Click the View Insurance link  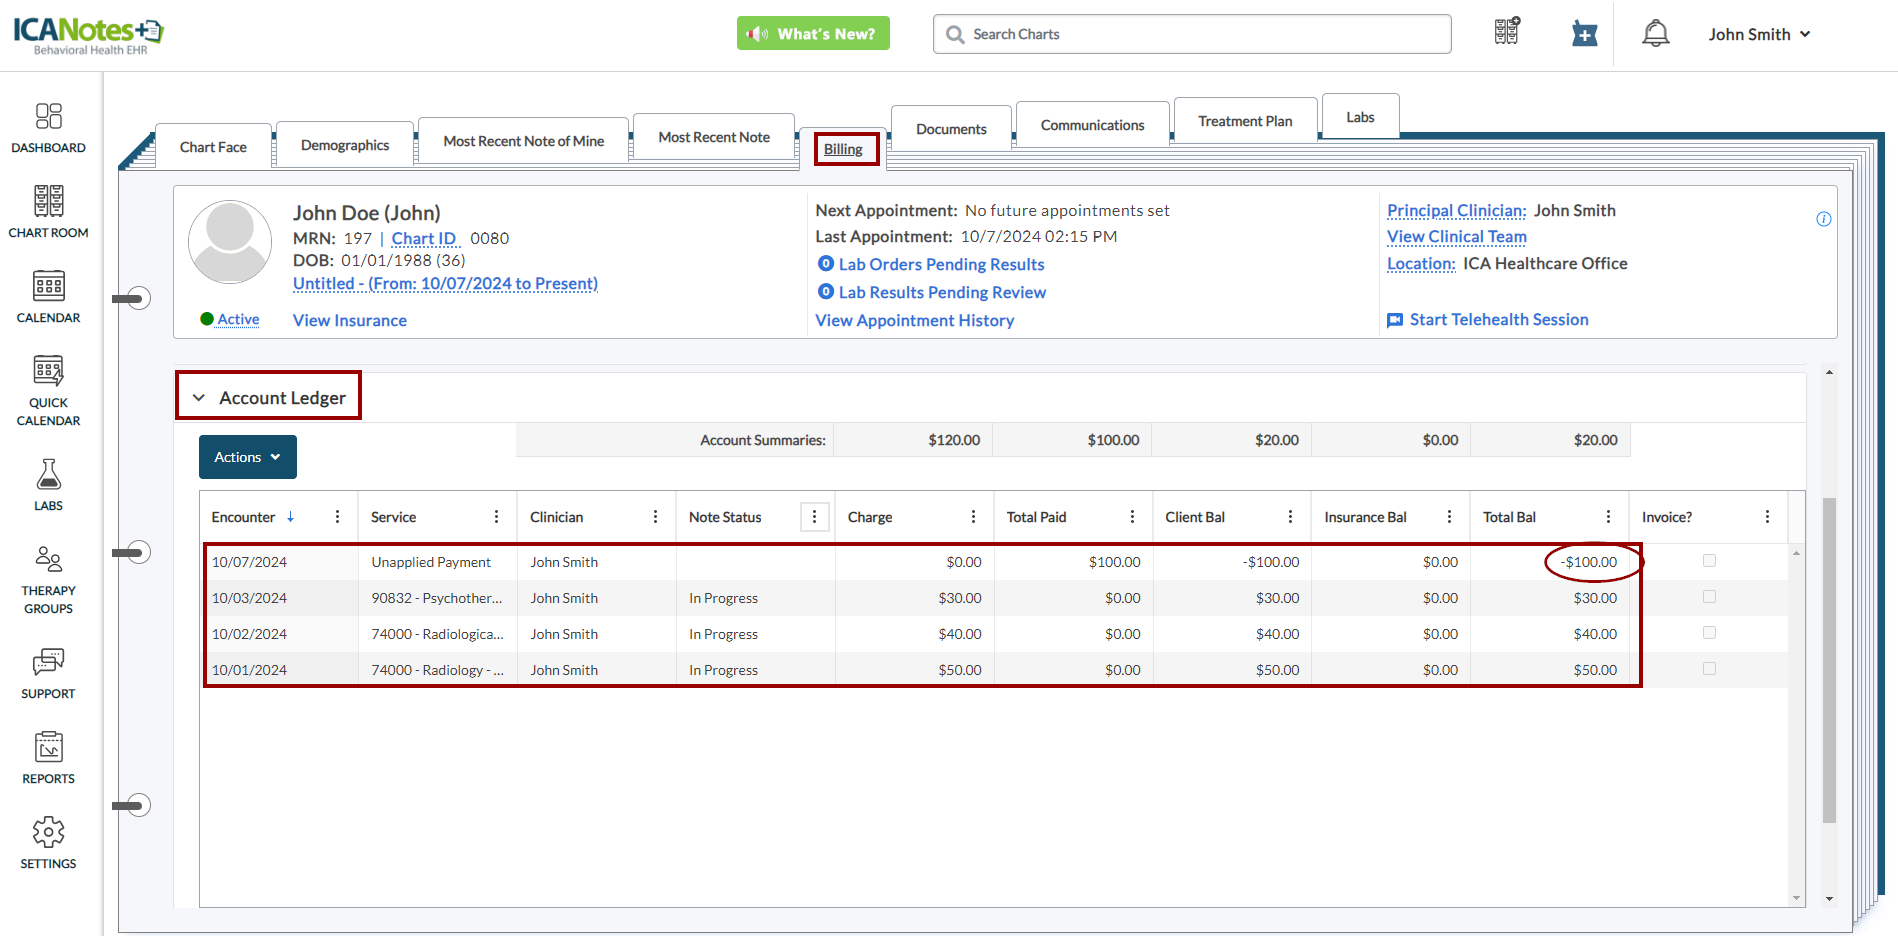point(349,320)
